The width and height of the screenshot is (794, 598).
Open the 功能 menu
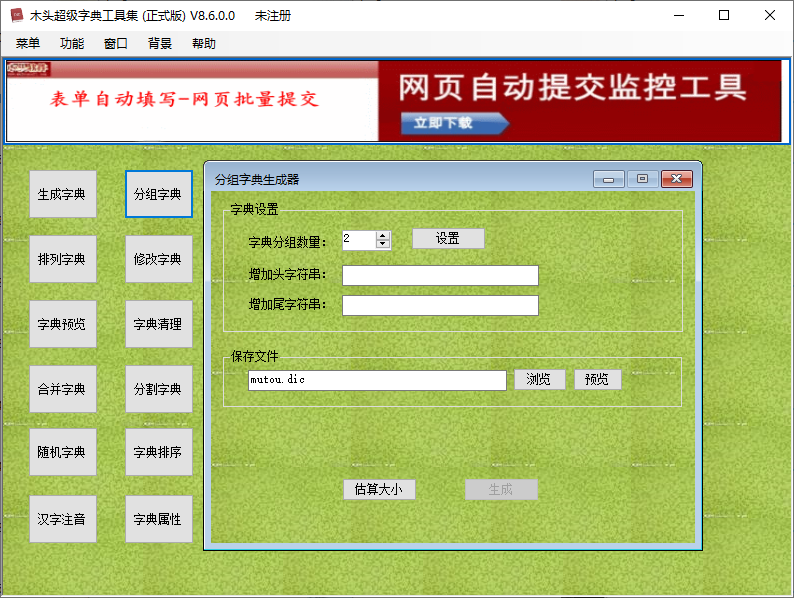pyautogui.click(x=72, y=43)
